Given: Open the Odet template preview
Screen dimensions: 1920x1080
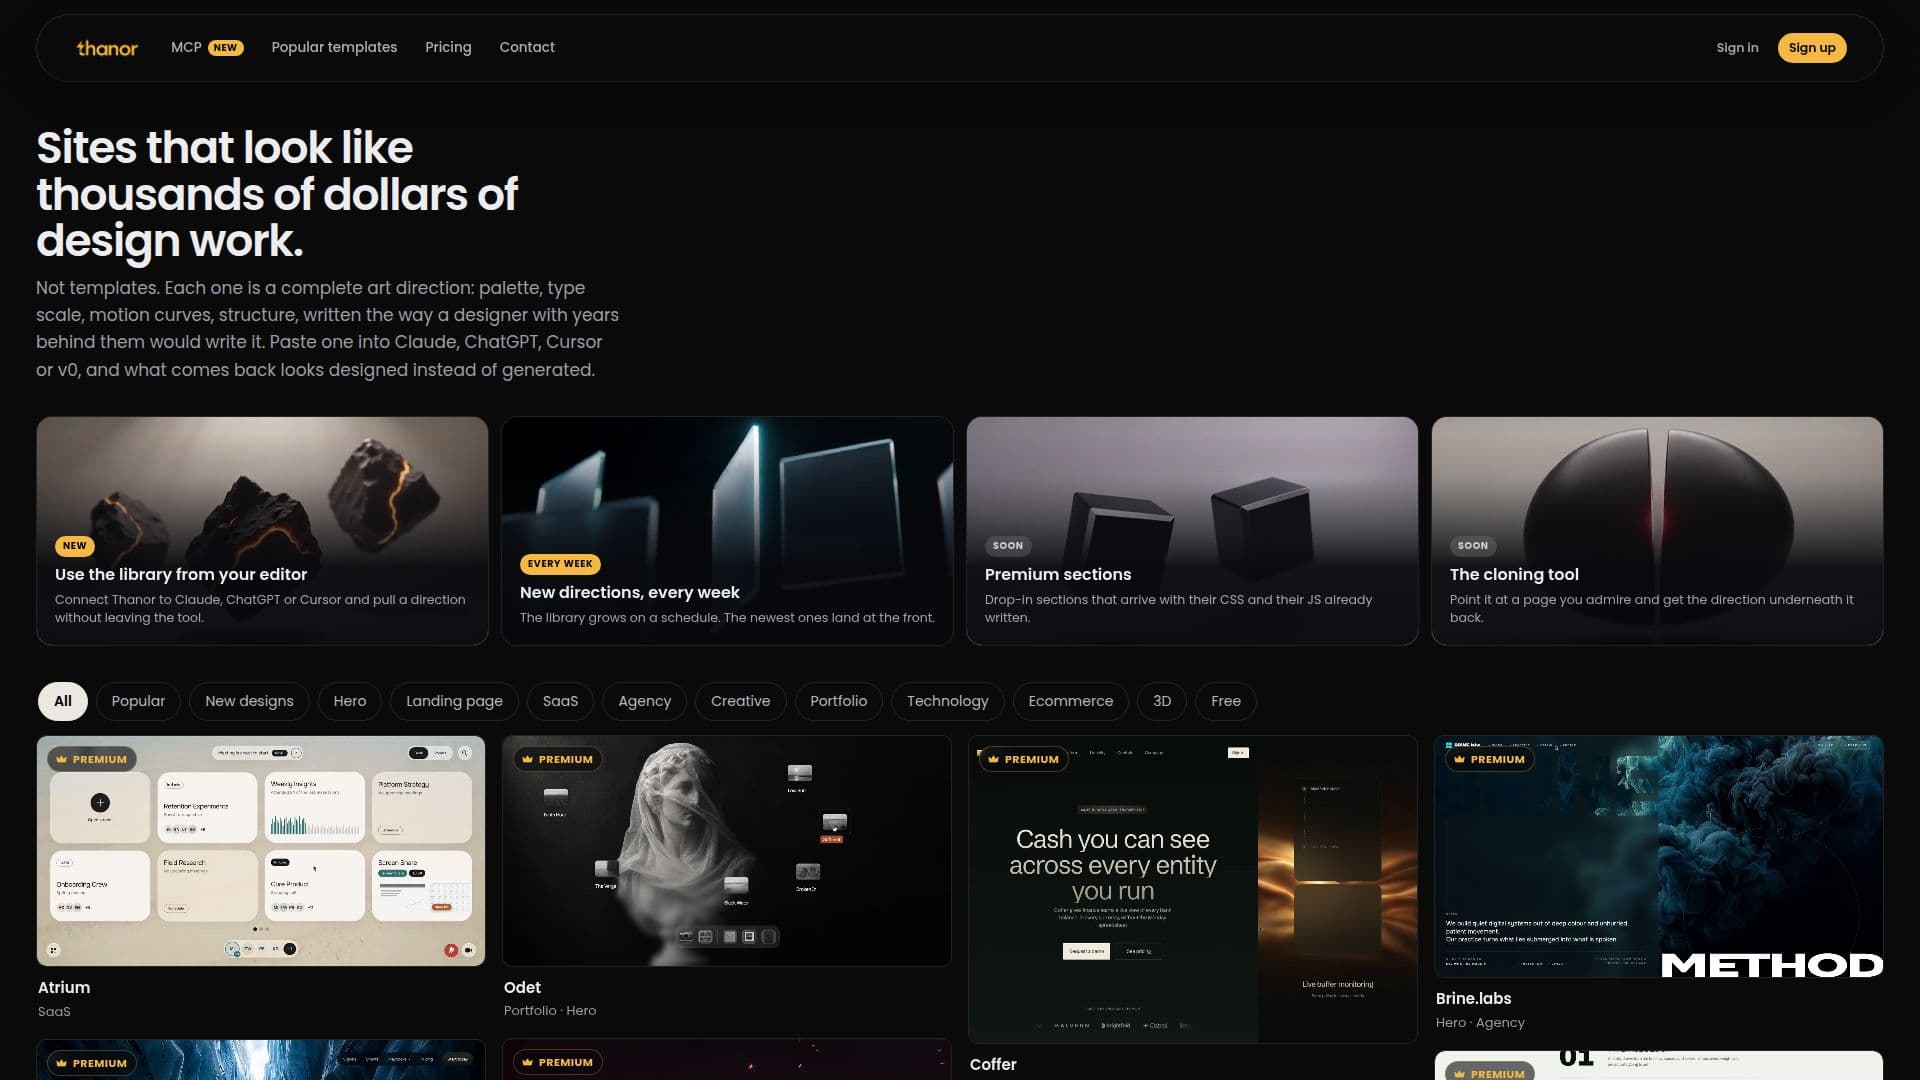Looking at the screenshot, I should 727,851.
